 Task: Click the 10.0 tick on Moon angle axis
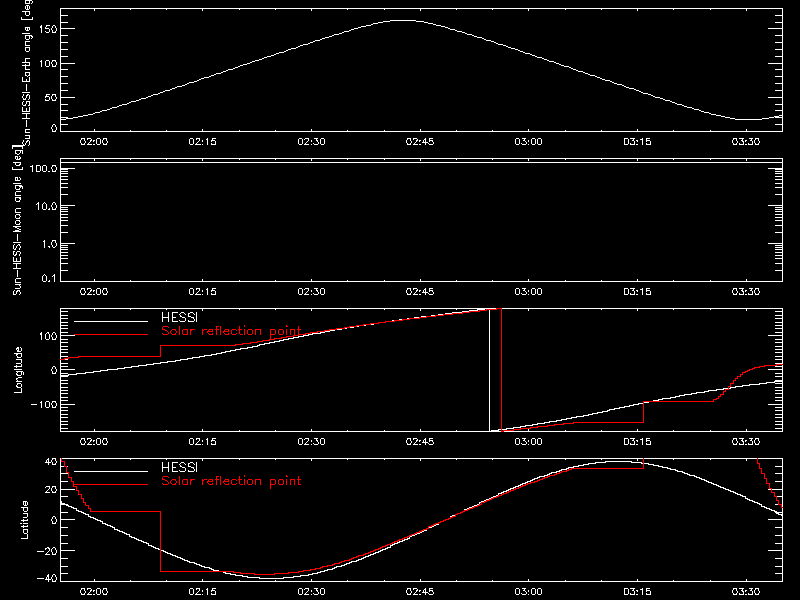coord(46,206)
